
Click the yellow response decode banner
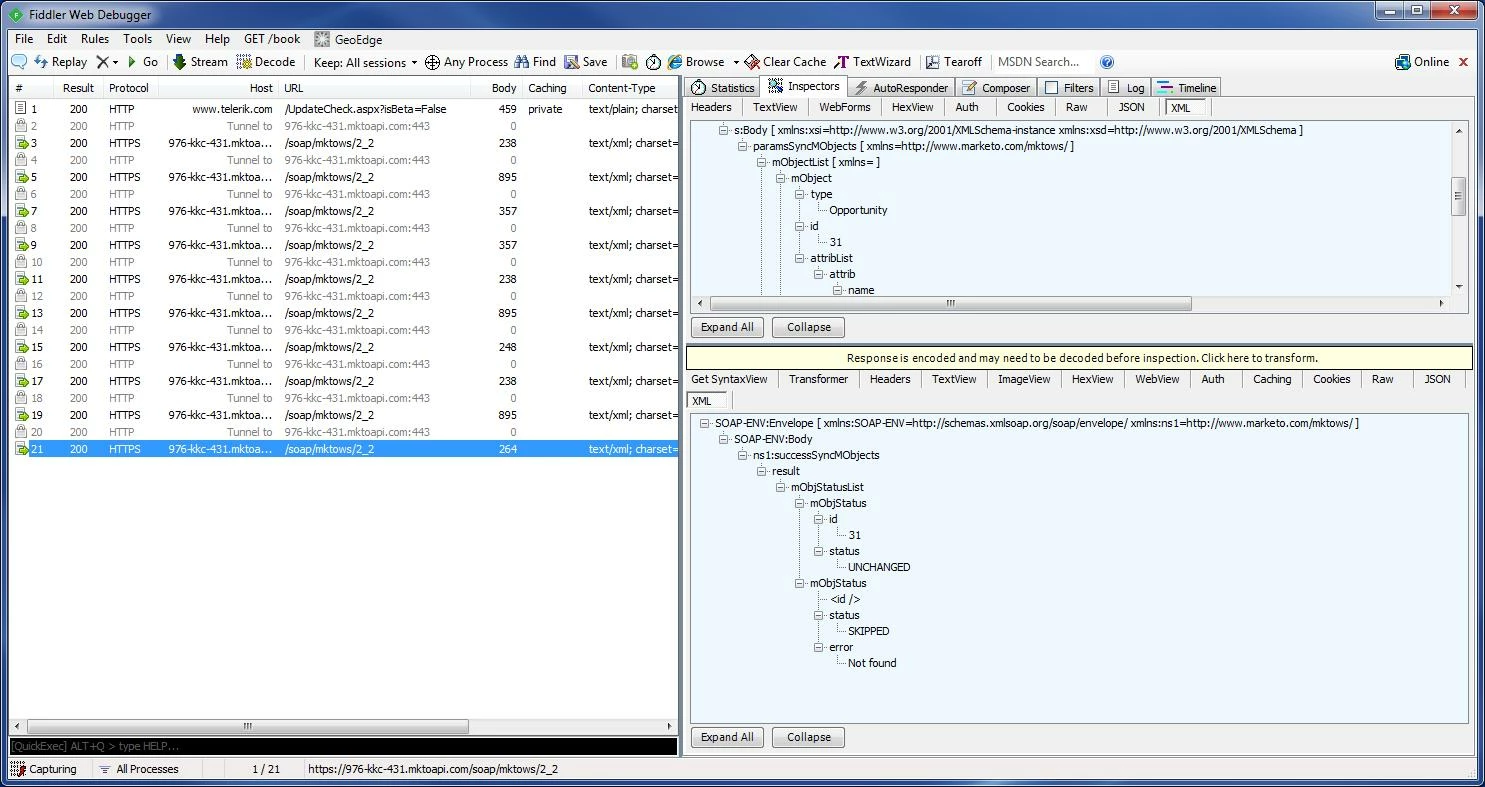(1080, 358)
